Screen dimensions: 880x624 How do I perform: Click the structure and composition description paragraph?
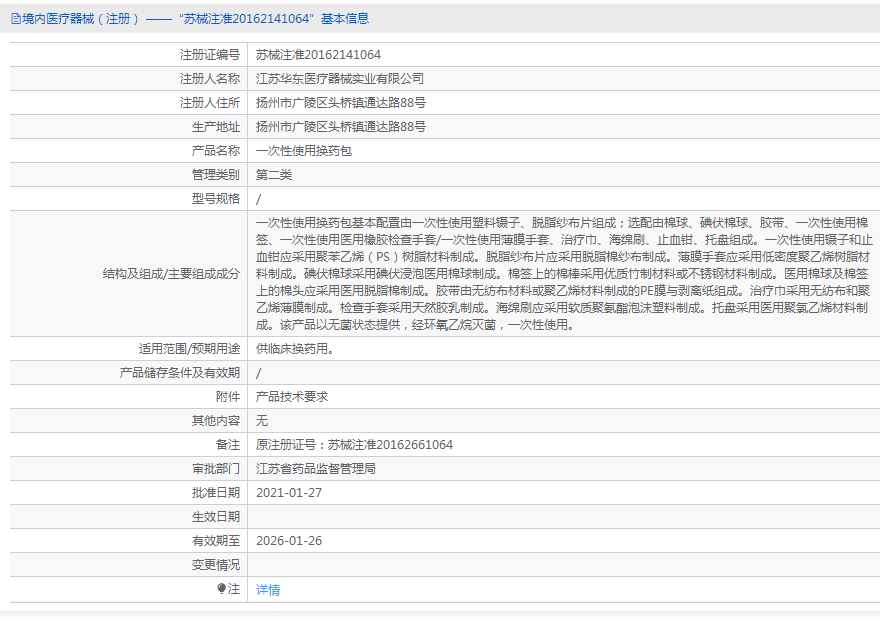click(x=564, y=274)
